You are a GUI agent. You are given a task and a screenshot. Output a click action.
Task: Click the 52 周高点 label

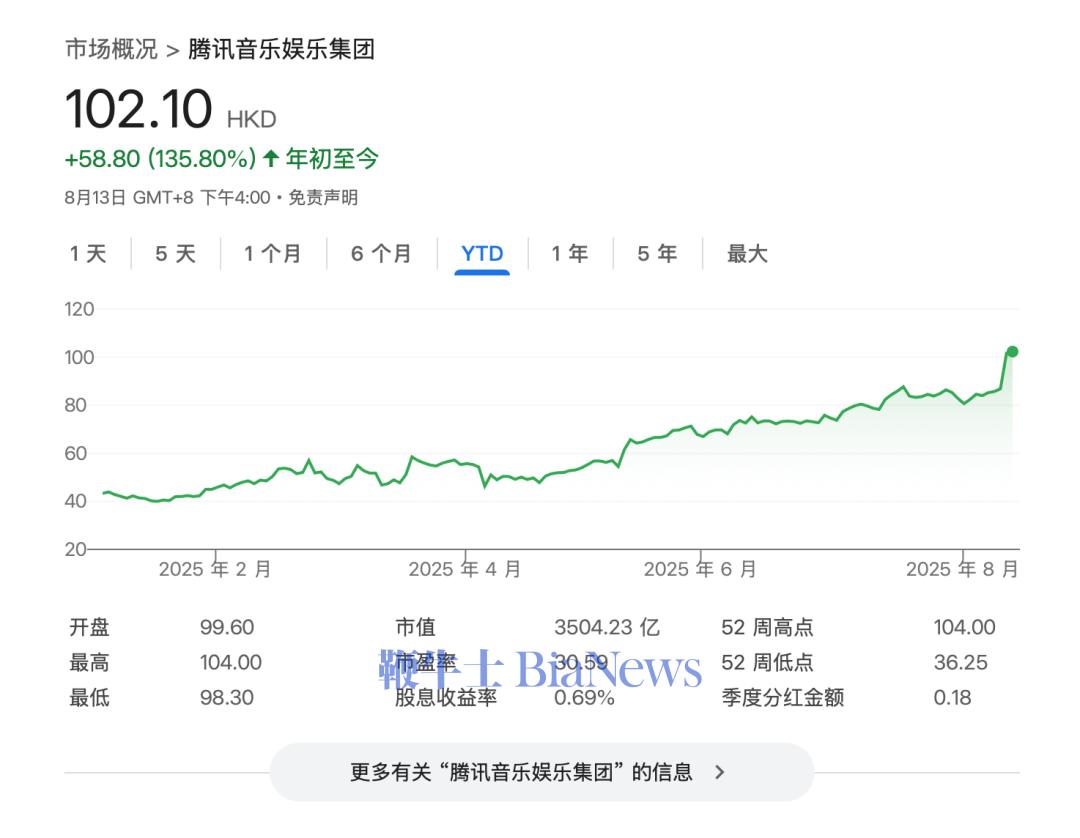(x=767, y=627)
